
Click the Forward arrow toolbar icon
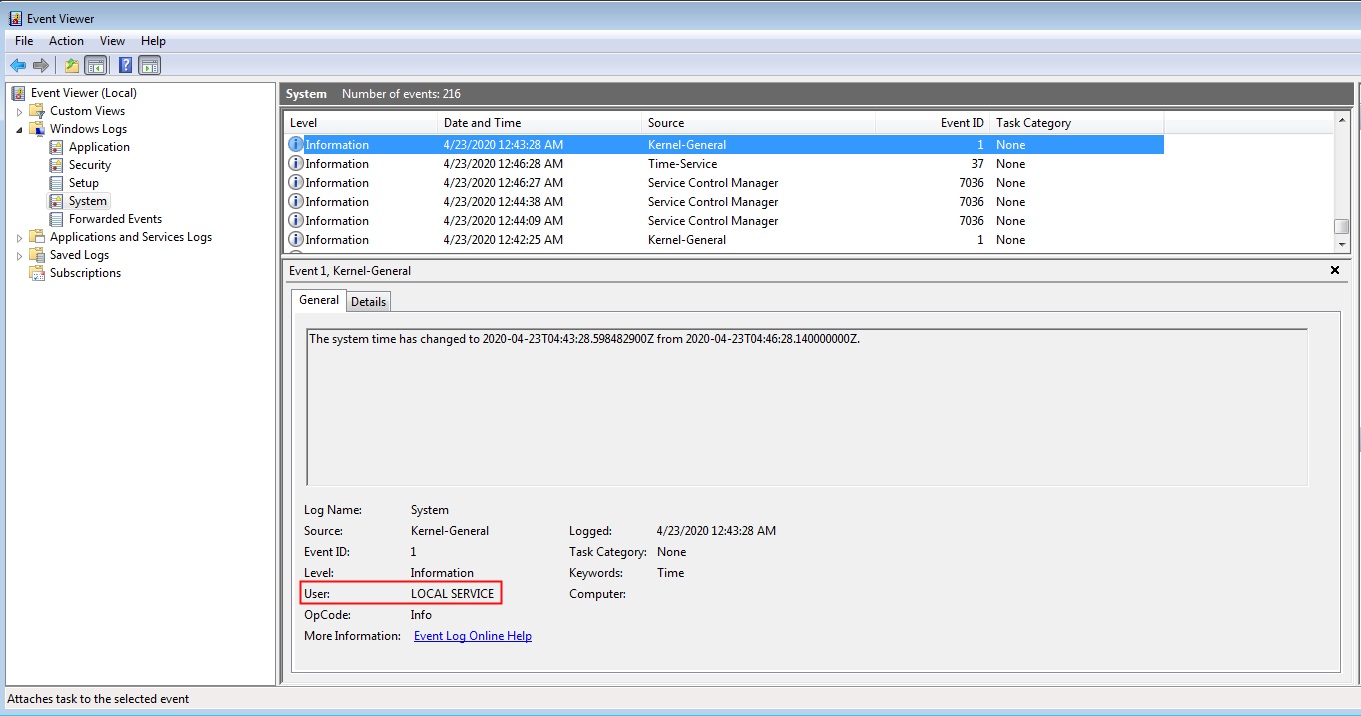point(41,66)
